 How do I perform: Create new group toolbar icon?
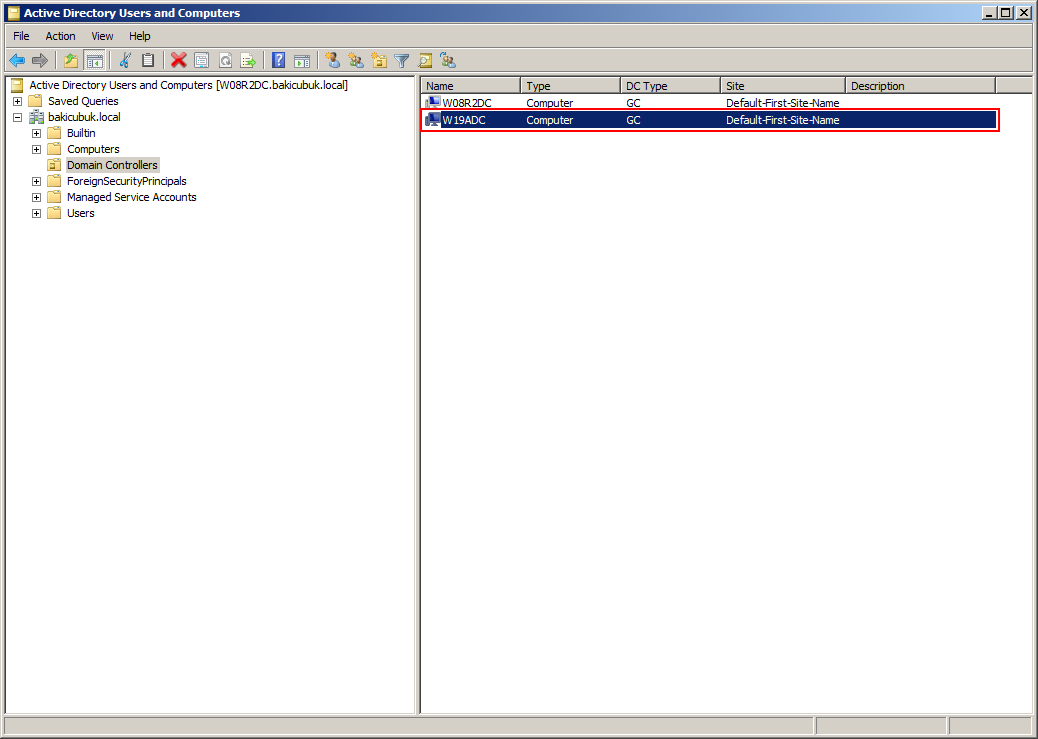click(x=355, y=61)
